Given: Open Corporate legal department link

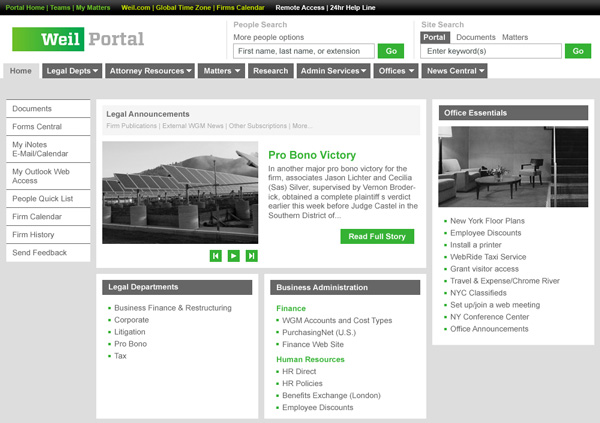Looking at the screenshot, I should click(132, 320).
